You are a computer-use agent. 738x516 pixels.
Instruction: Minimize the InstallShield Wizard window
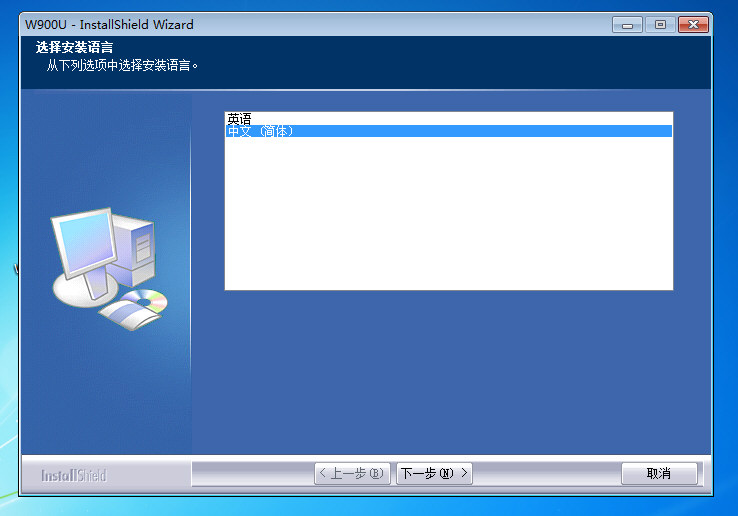627,24
